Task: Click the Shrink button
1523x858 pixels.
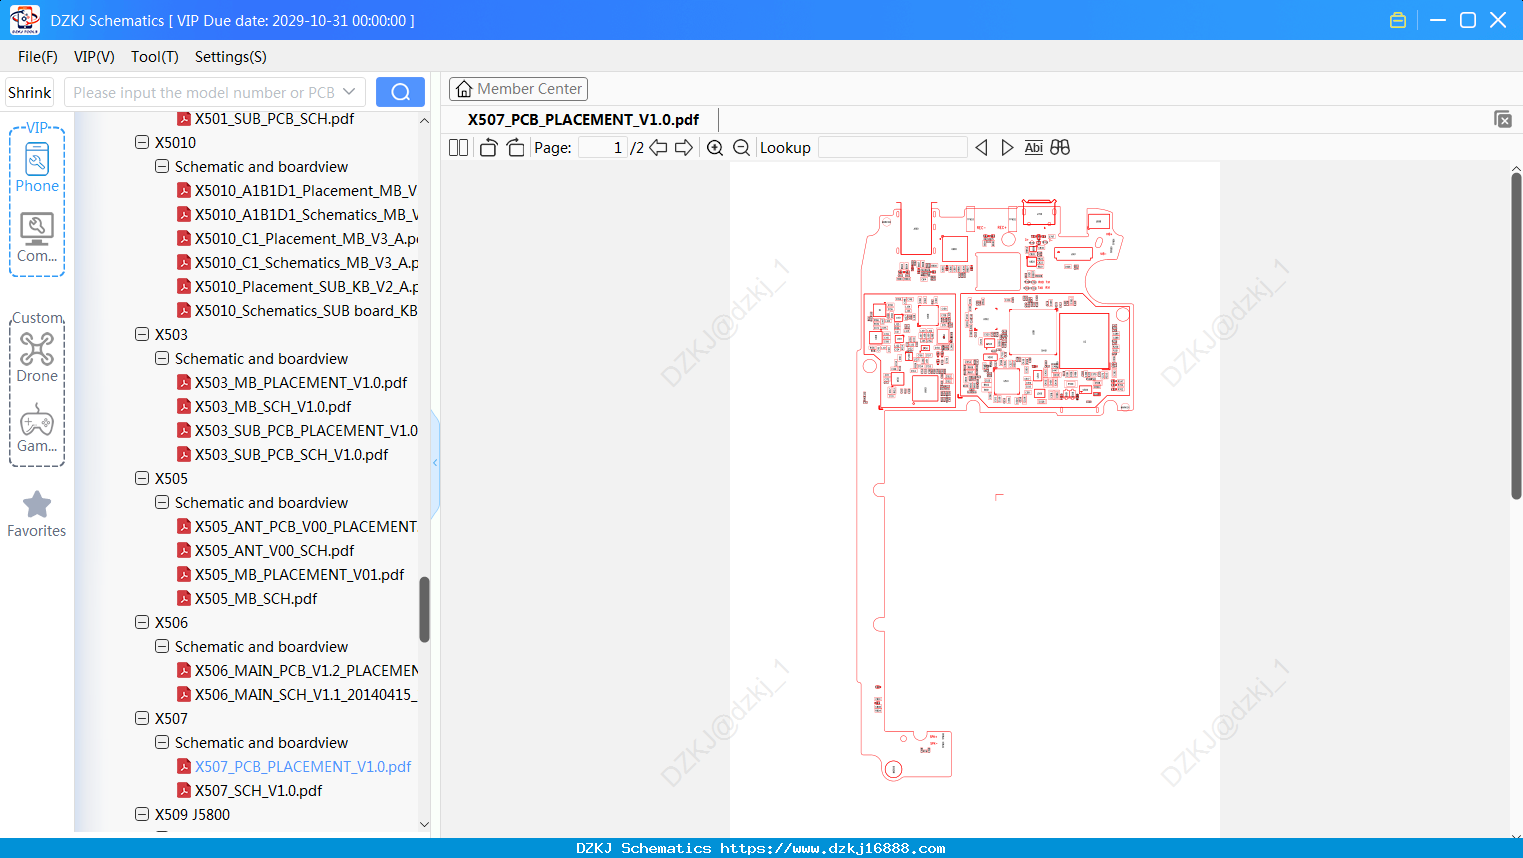Action: coord(30,92)
